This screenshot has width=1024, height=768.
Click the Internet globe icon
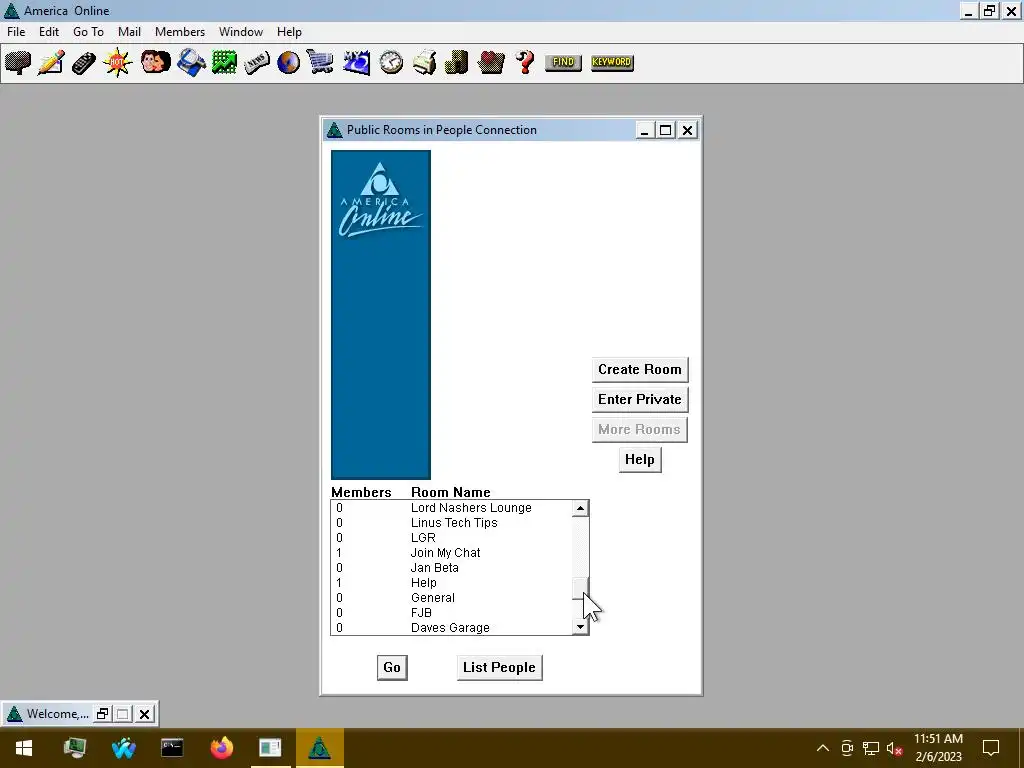point(288,63)
